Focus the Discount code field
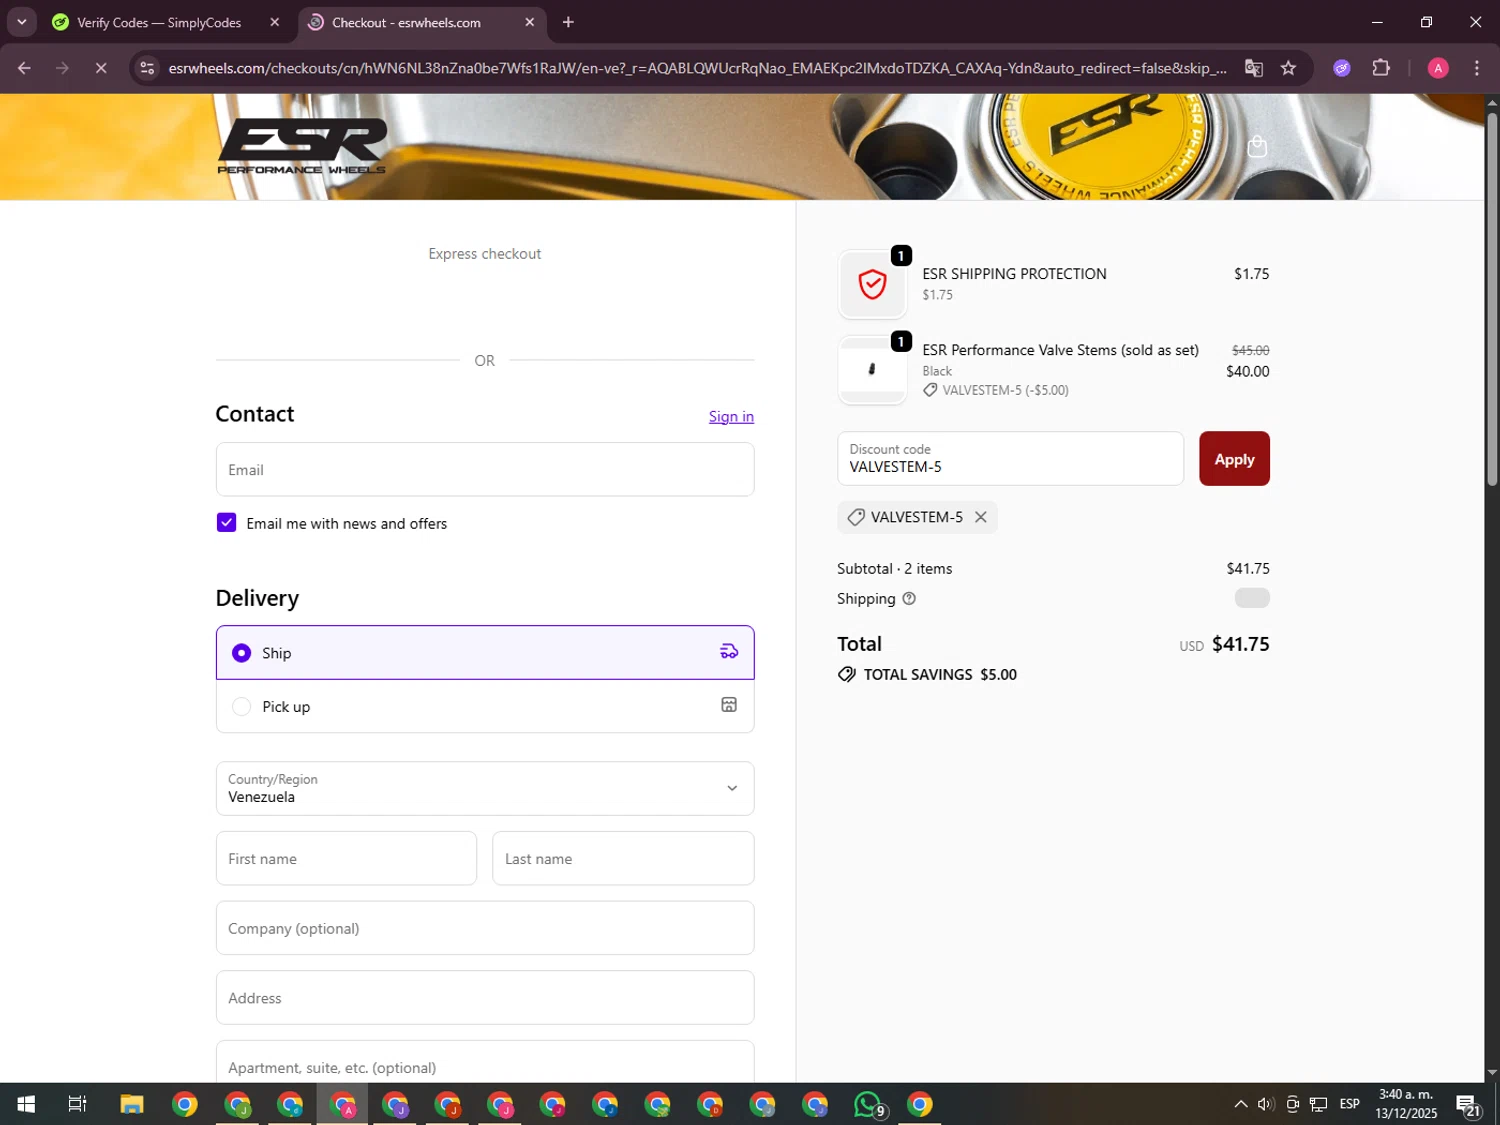 pos(1010,458)
